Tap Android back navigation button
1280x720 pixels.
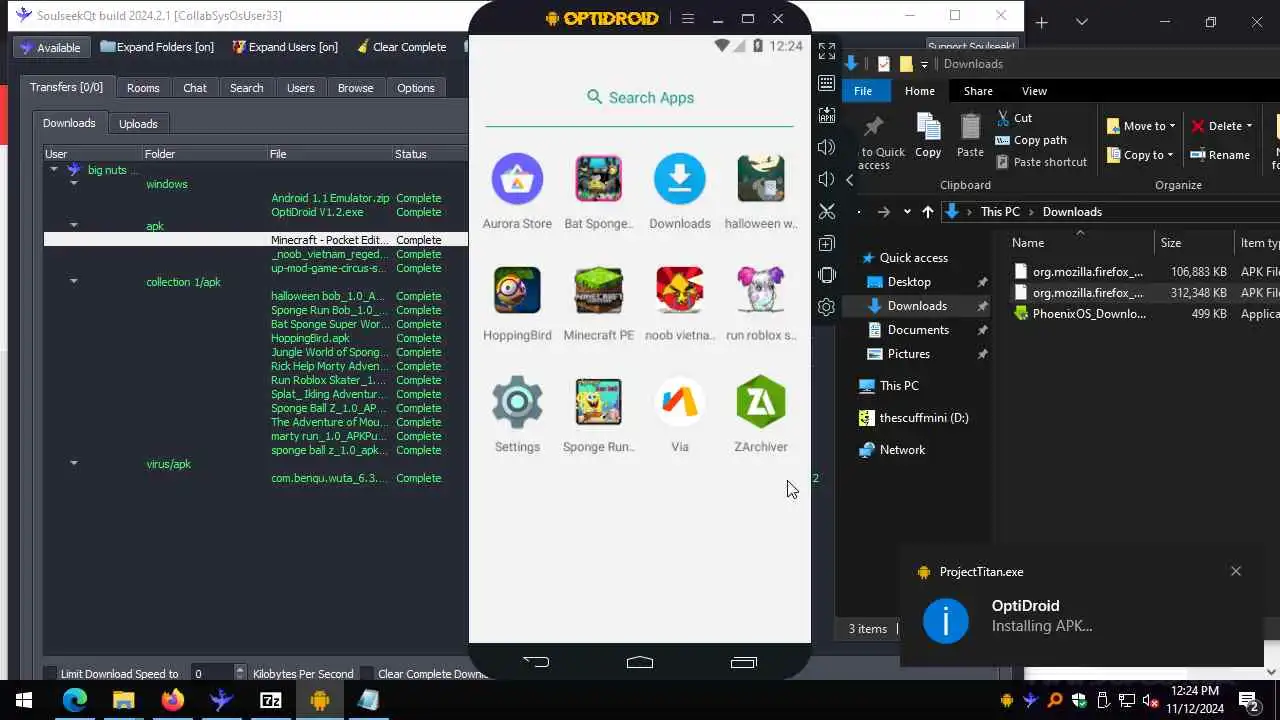click(536, 661)
